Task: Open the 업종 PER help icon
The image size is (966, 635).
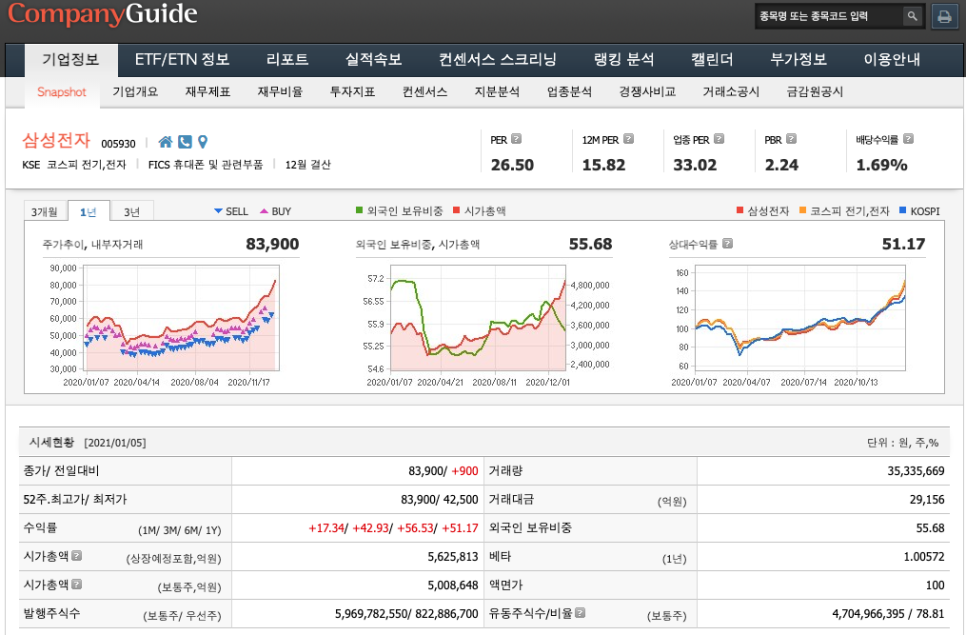Action: (x=719, y=139)
